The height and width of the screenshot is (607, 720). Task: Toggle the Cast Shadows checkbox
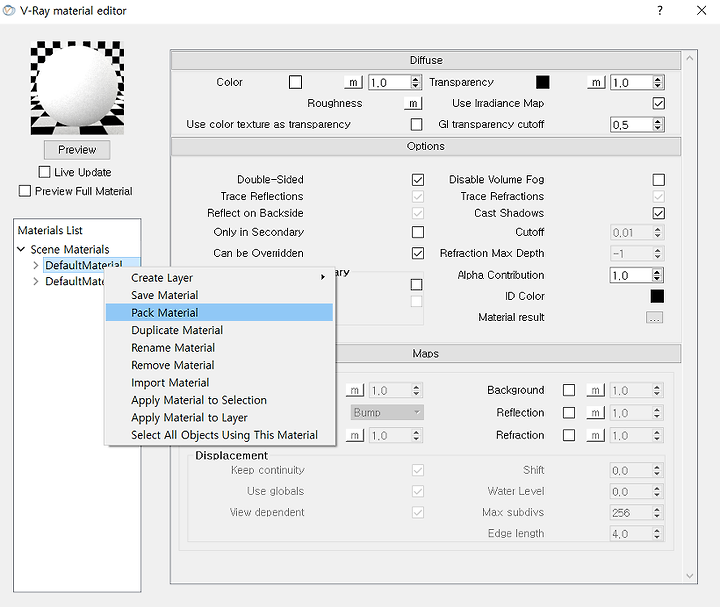coord(658,213)
